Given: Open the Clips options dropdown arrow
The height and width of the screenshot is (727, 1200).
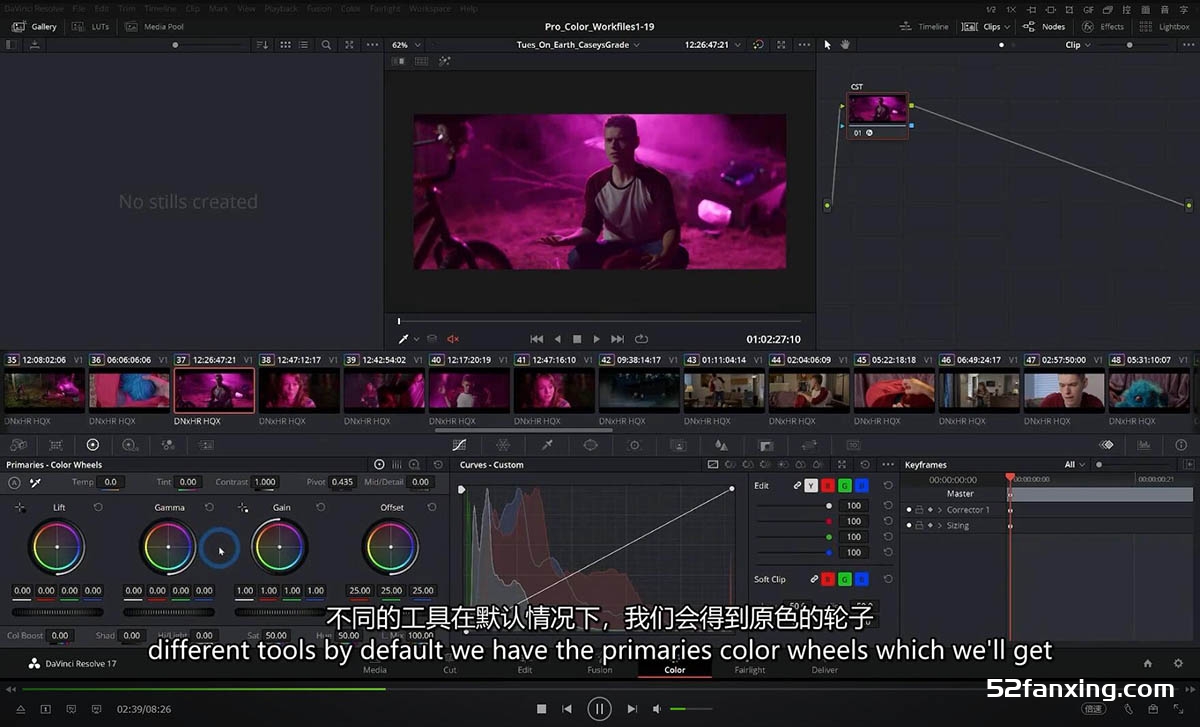Looking at the screenshot, I should point(1007,27).
